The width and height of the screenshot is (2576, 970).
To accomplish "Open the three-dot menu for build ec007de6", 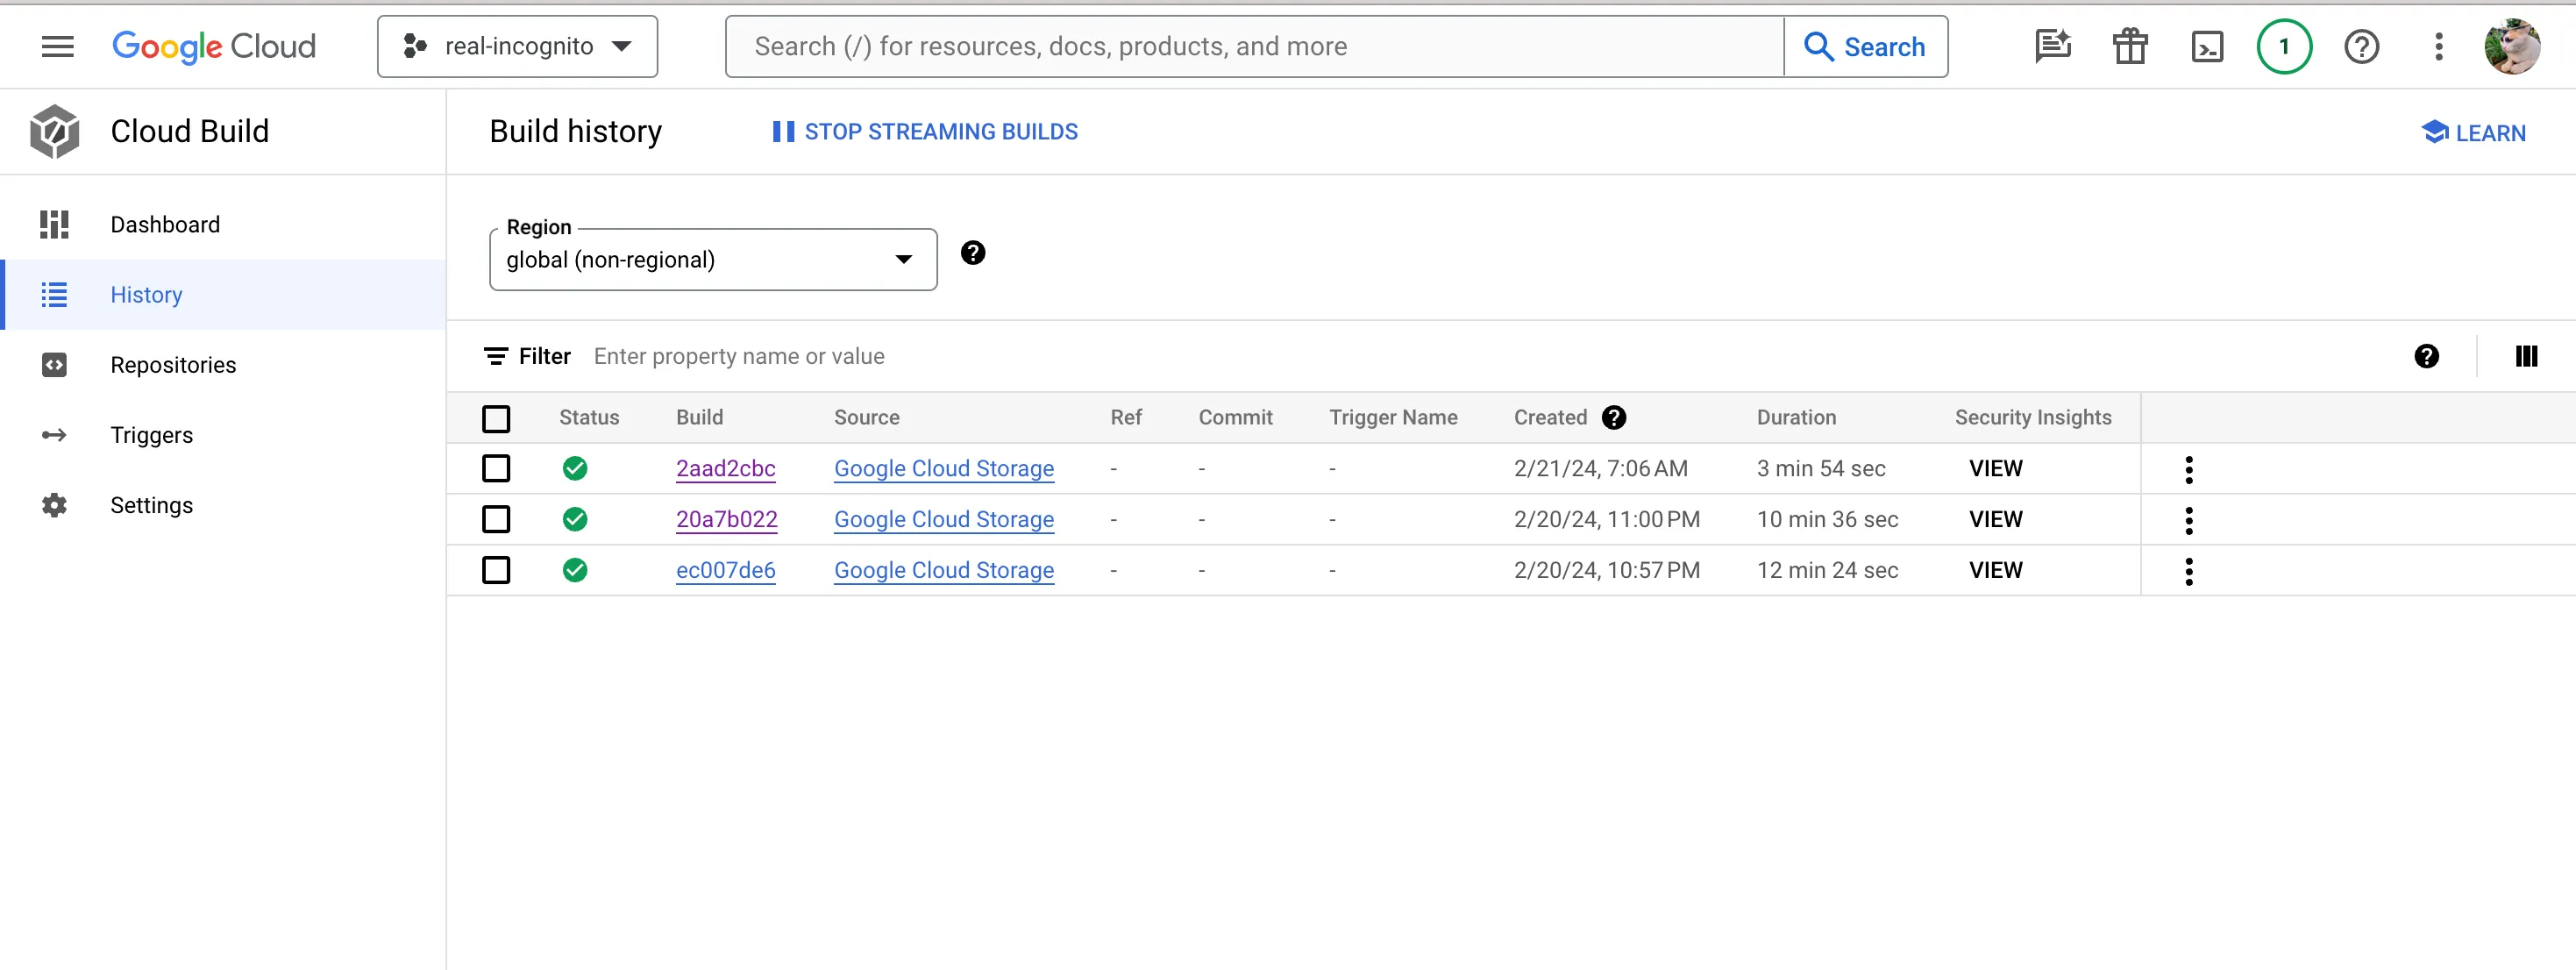I will coord(2188,571).
